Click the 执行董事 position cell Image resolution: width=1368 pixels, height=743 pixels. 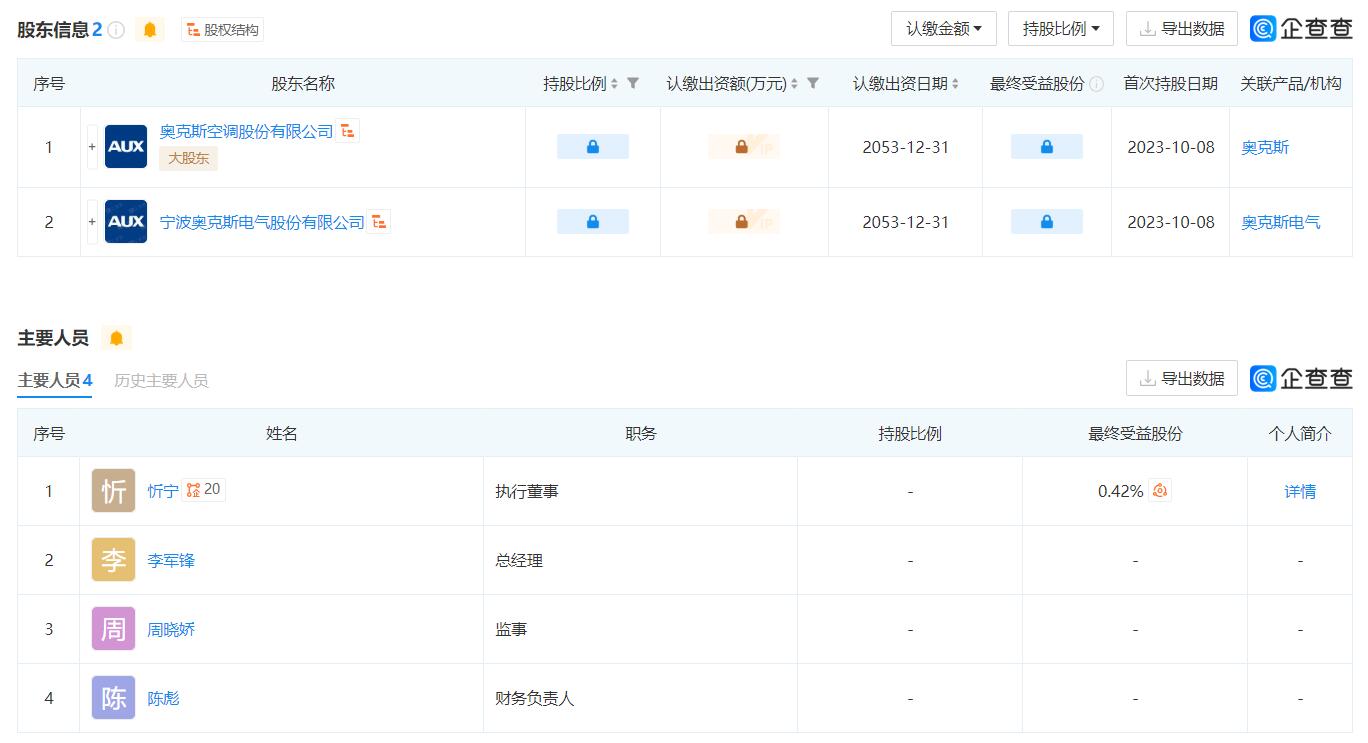[x=640, y=491]
